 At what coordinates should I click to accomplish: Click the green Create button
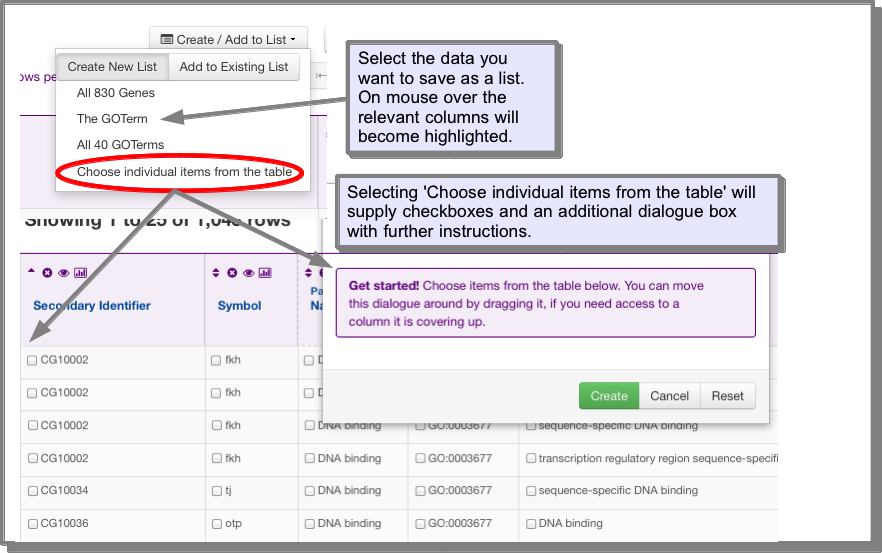[x=609, y=396]
